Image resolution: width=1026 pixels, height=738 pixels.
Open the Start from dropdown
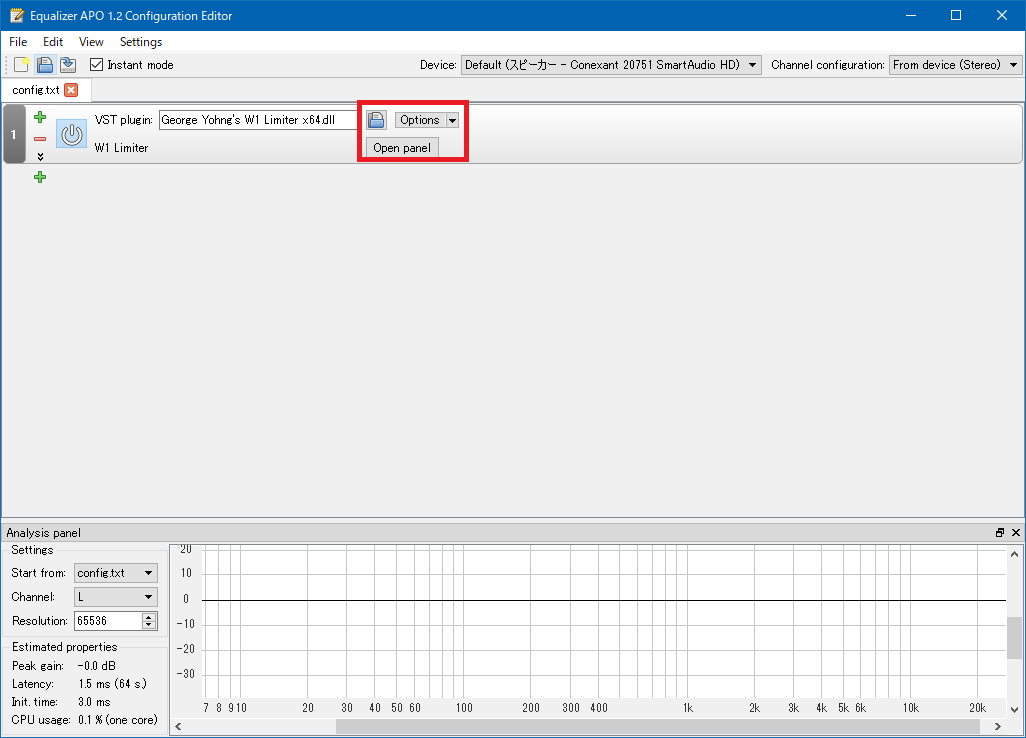116,573
